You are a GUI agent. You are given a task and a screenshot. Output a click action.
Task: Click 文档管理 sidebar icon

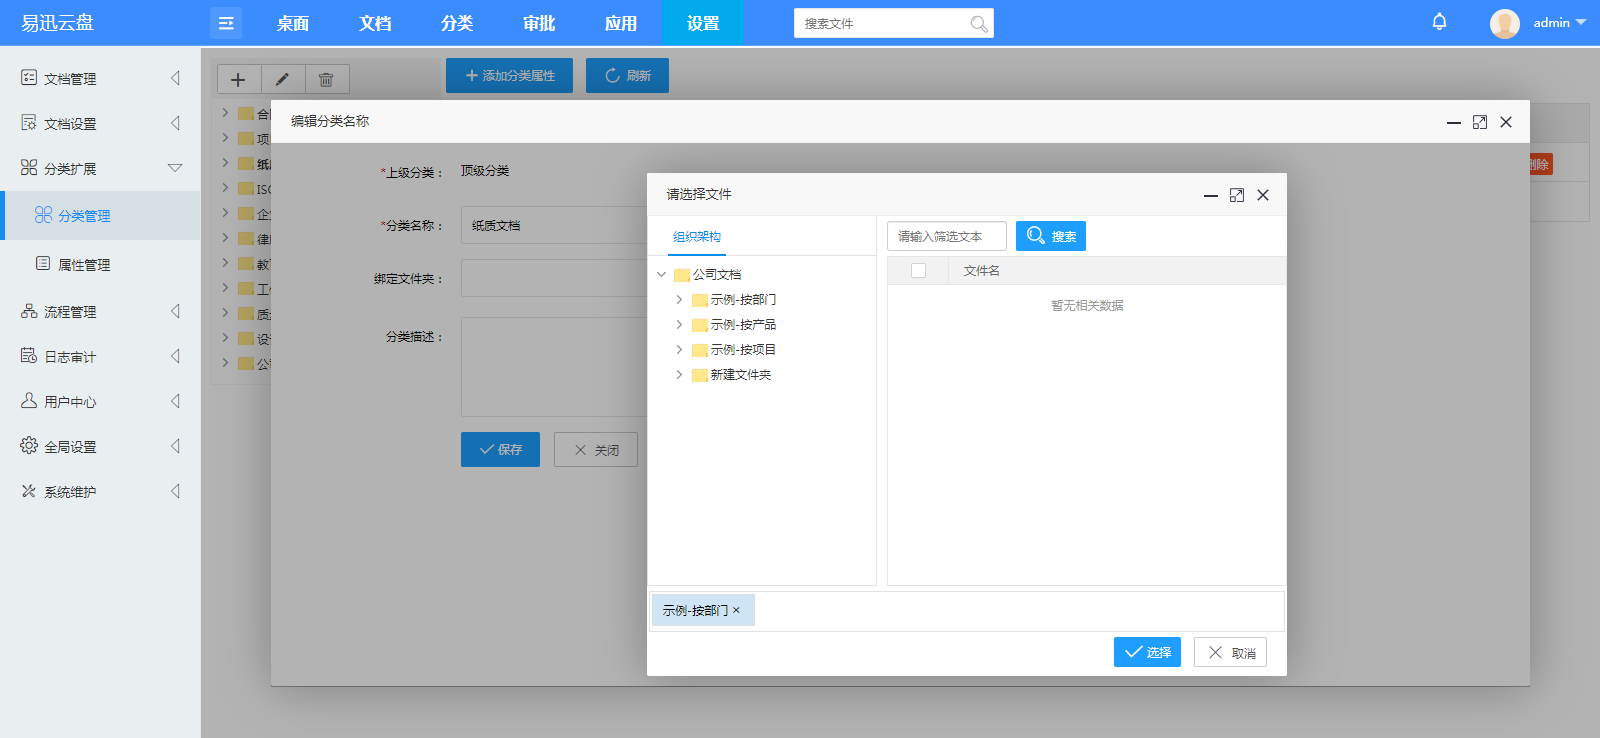pos(29,78)
